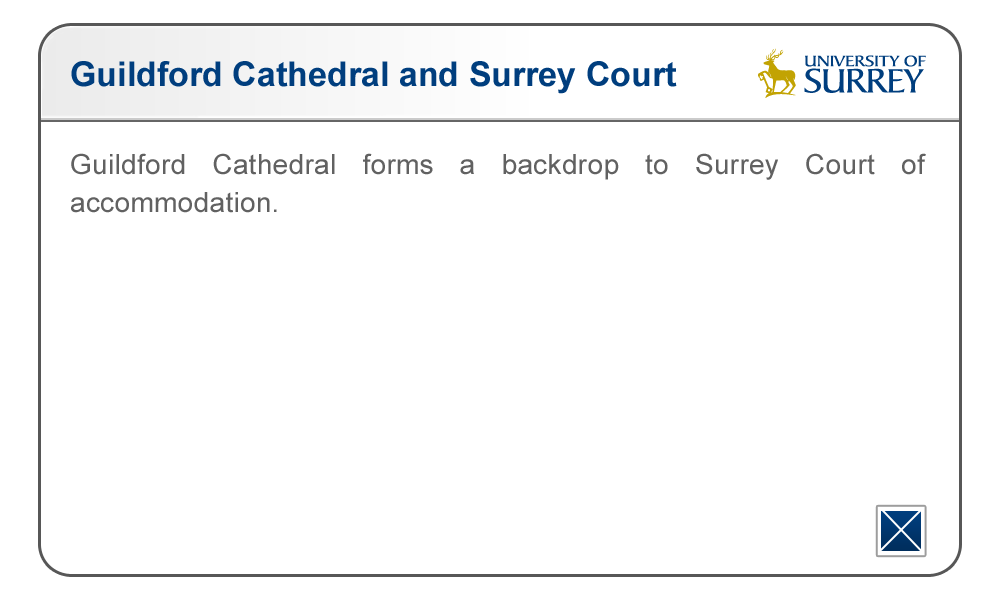The width and height of the screenshot is (1000, 600).
Task: Click the word 'accommodation.' in description
Action: (174, 203)
